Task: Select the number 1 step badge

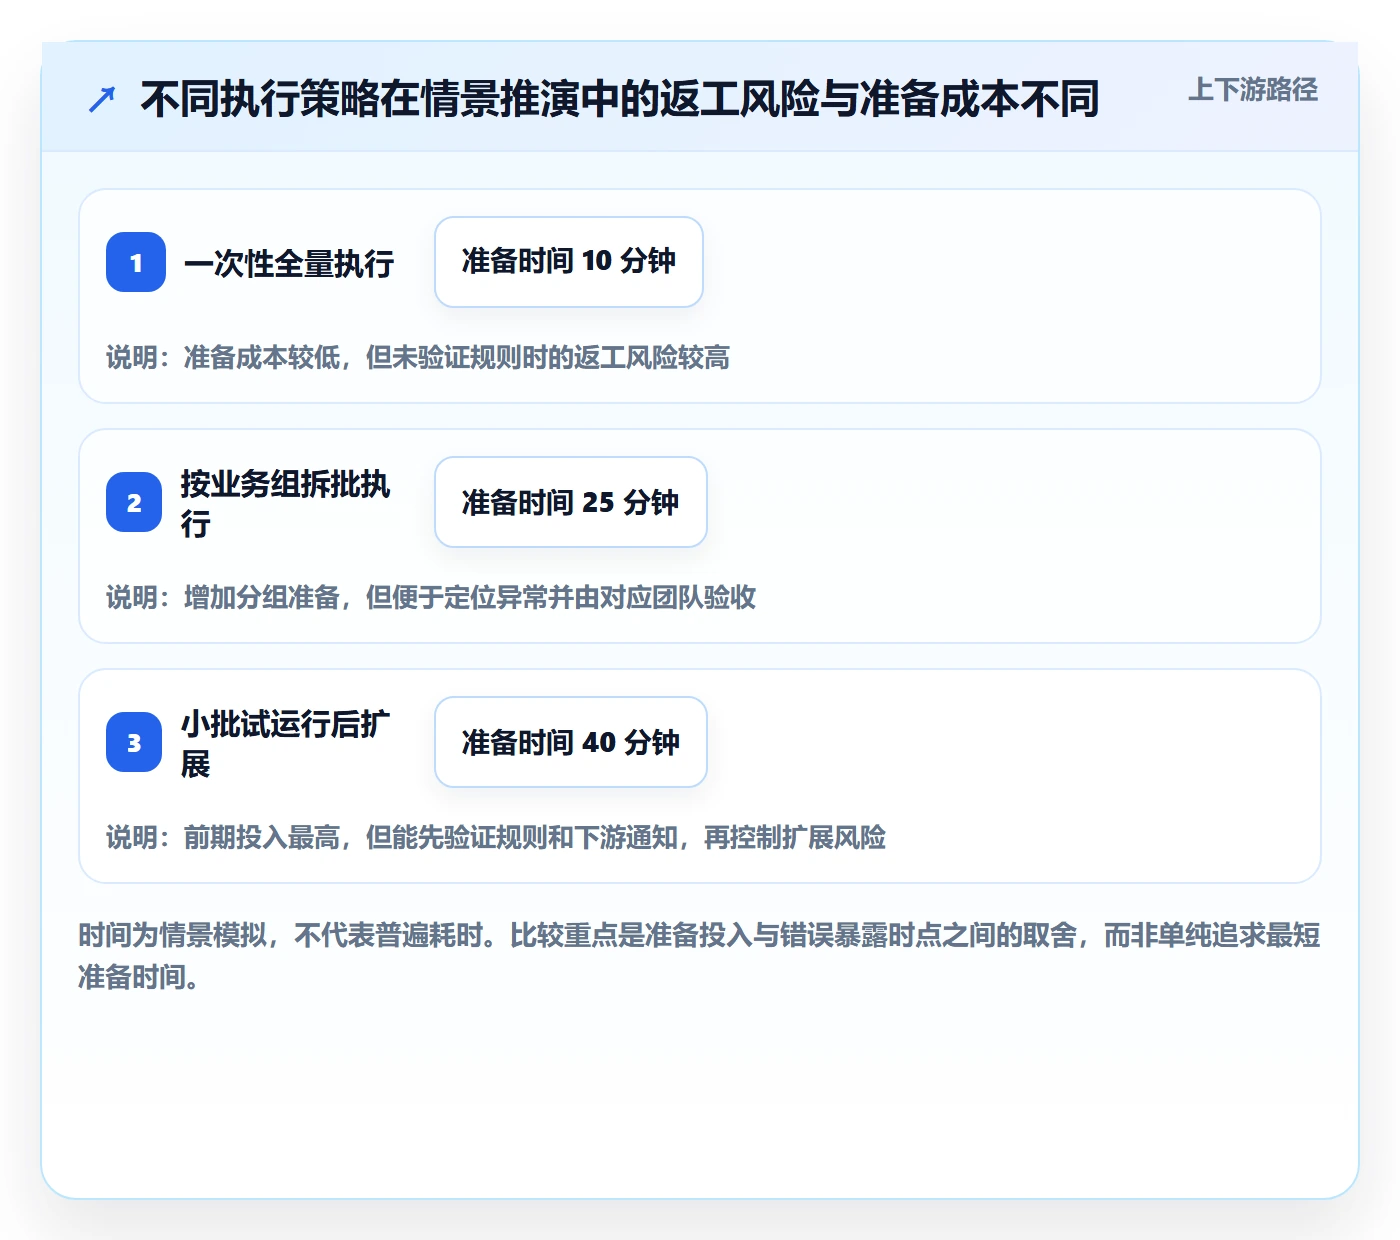Action: point(136,262)
